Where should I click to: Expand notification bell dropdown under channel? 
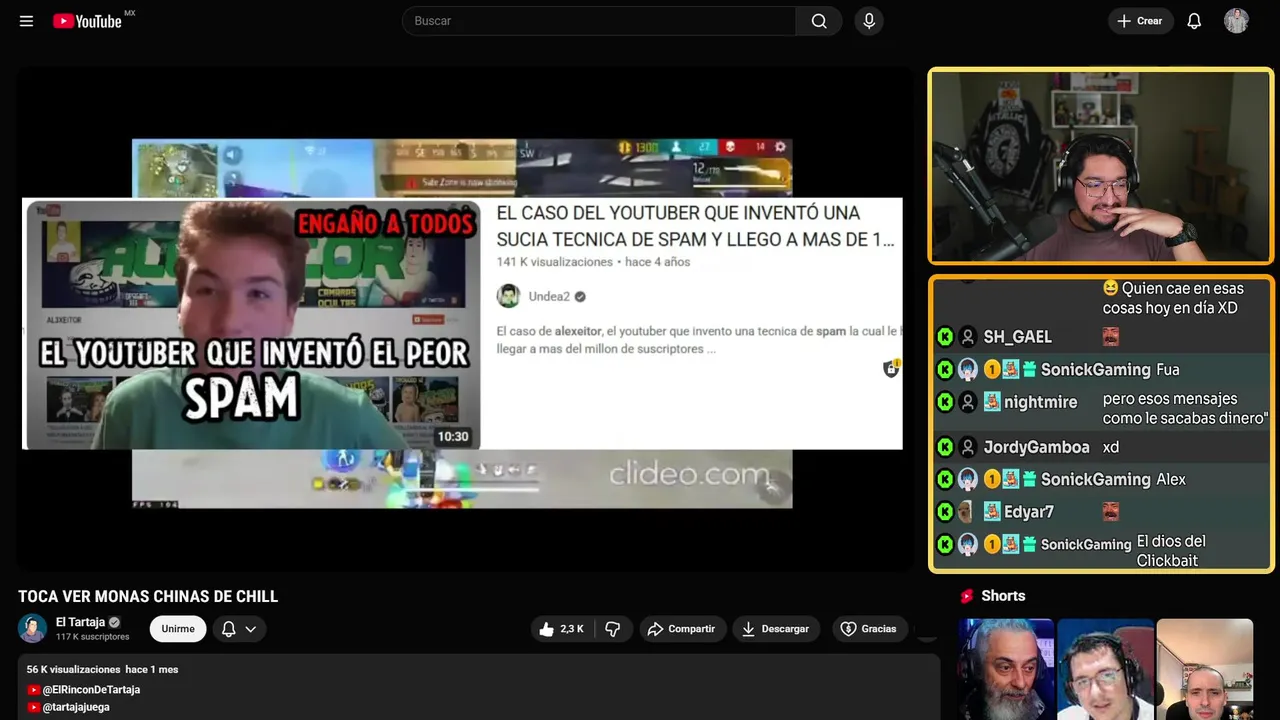point(239,629)
